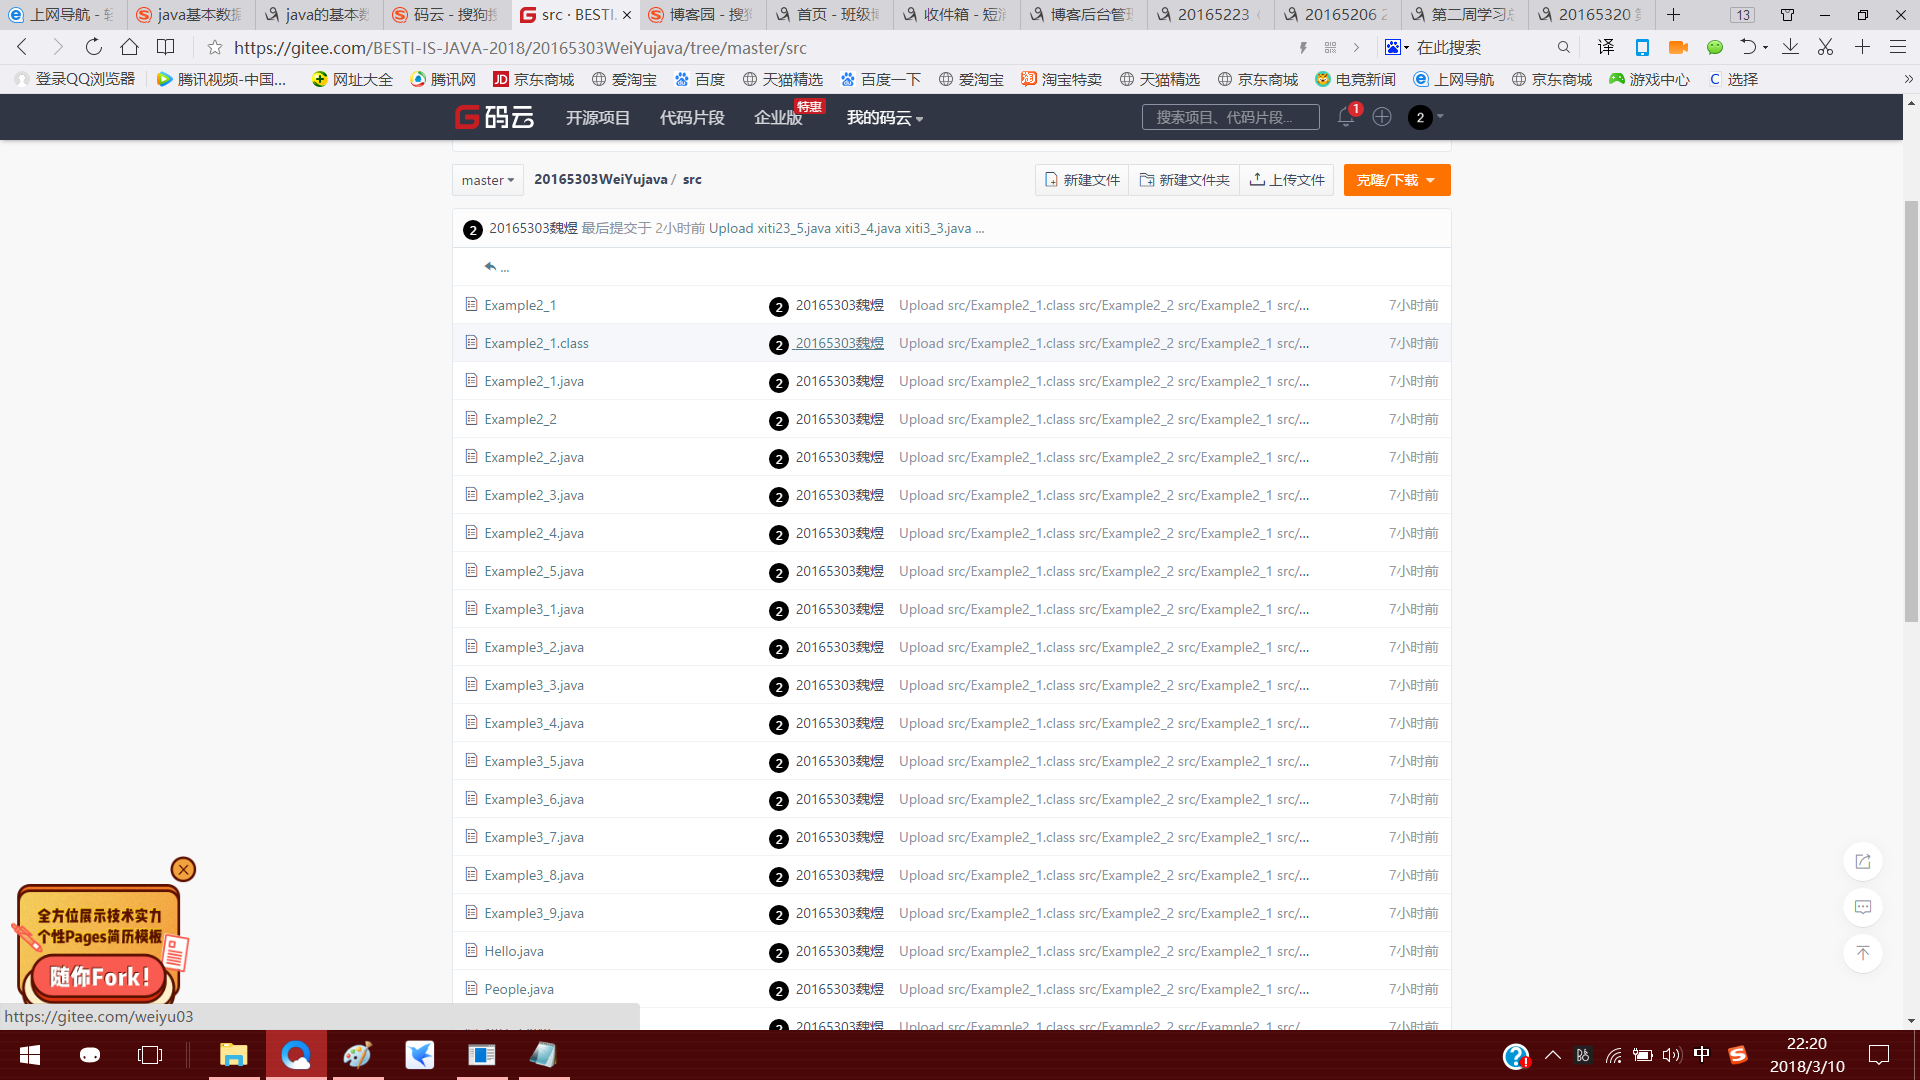Click the 上传文件 button
Image resolution: width=1920 pixels, height=1080 pixels.
[1287, 180]
